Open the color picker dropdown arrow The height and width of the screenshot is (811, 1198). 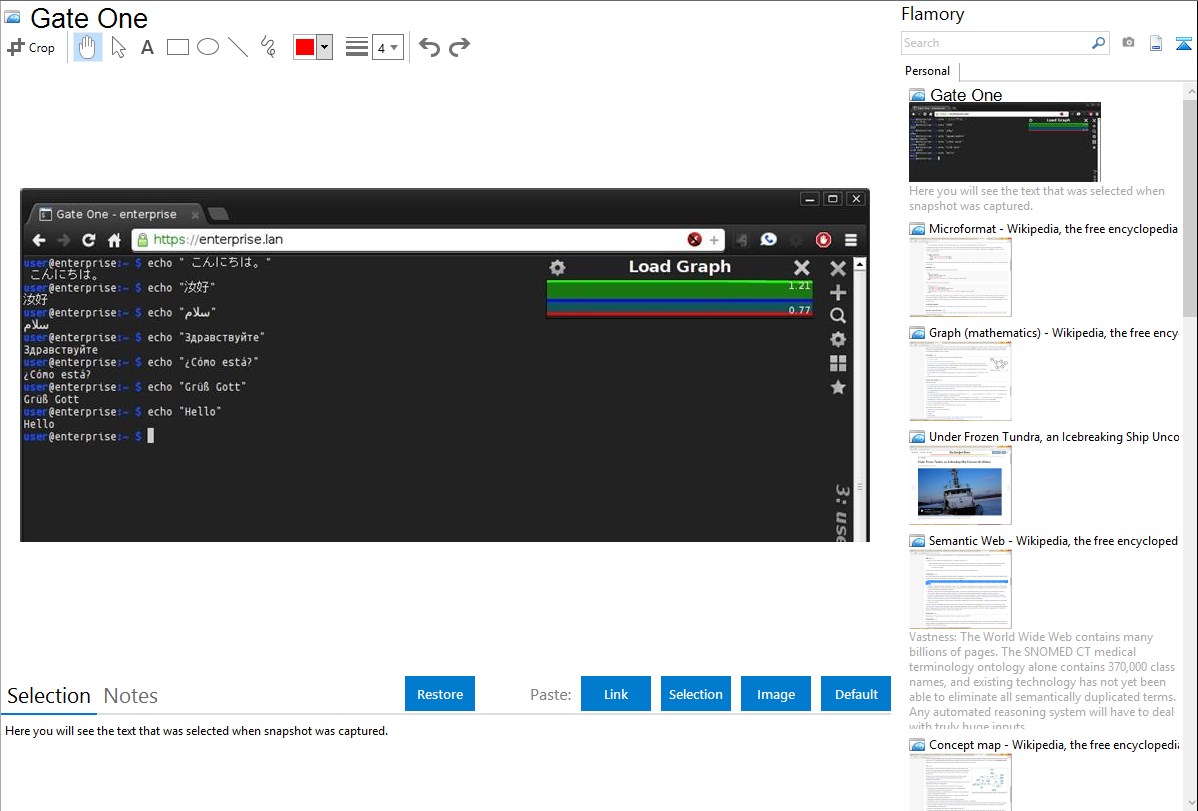click(324, 47)
